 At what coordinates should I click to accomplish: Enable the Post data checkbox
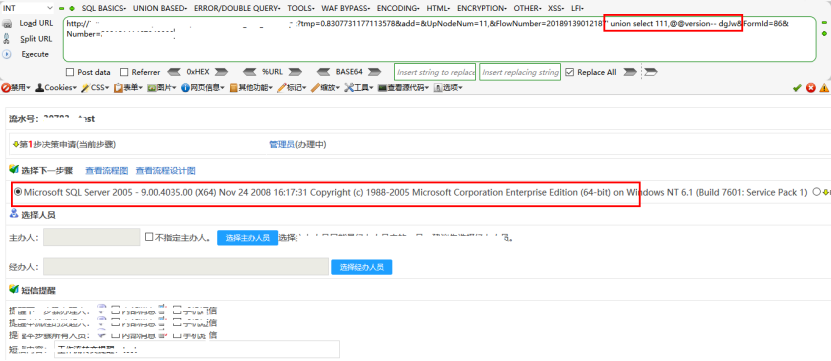coord(69,72)
